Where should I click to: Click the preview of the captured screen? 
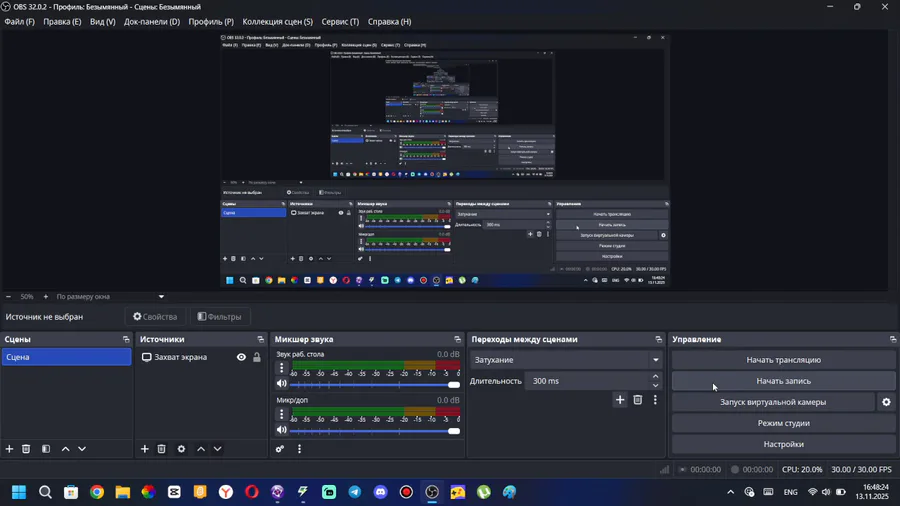445,161
